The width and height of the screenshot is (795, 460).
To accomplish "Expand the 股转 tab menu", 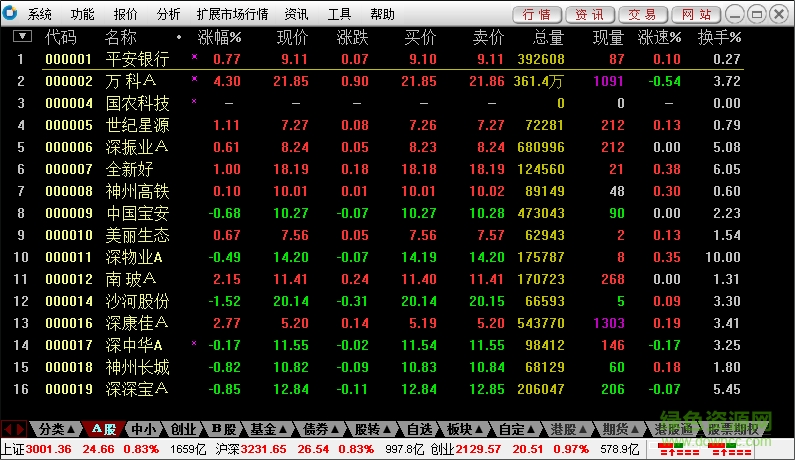I will pyautogui.click(x=373, y=429).
